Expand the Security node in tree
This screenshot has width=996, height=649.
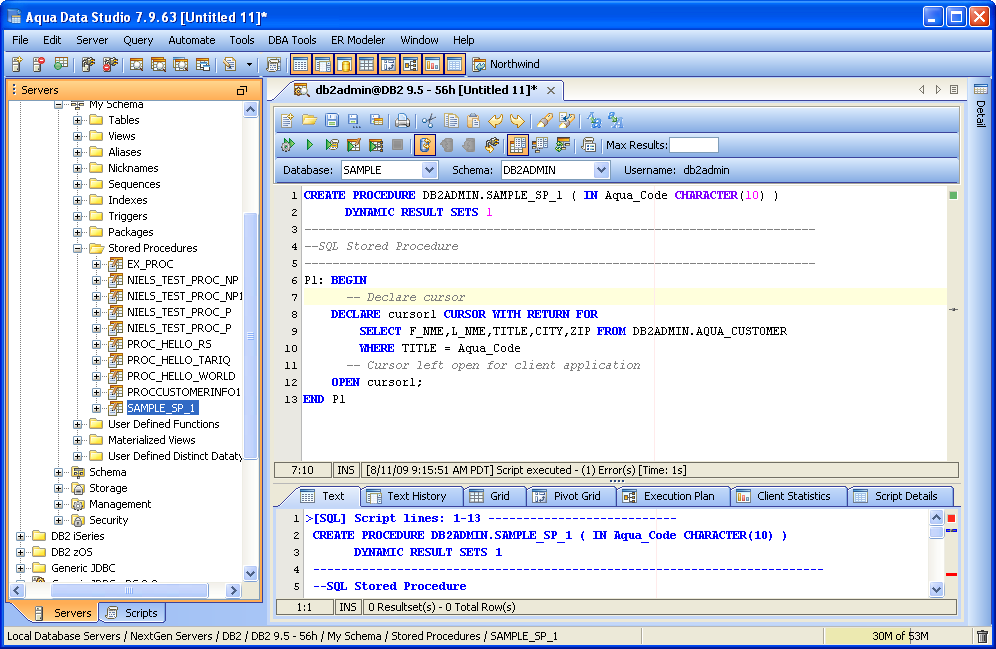pos(58,520)
